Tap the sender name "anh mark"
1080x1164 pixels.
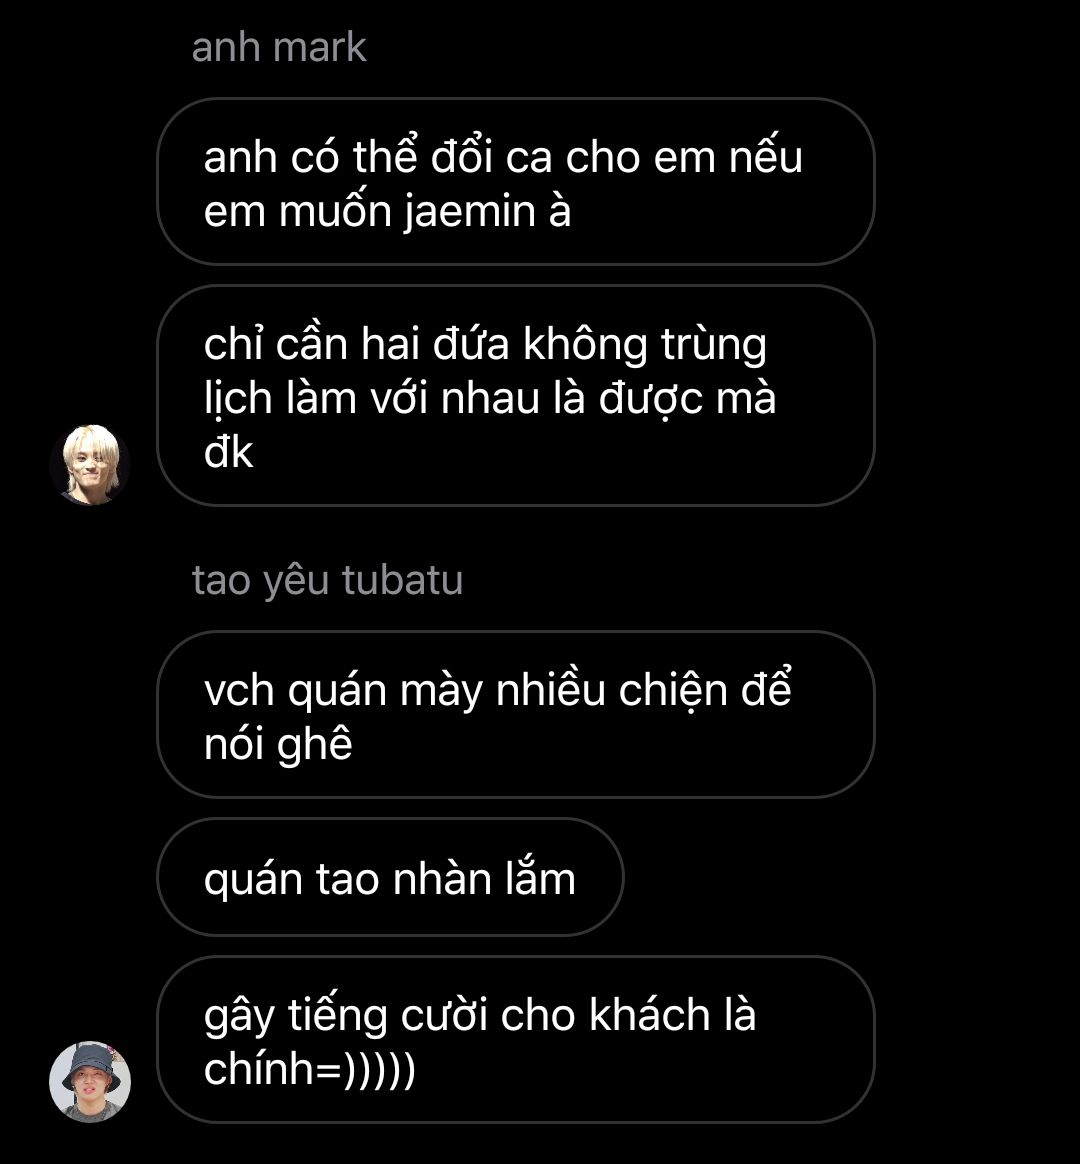coord(279,48)
